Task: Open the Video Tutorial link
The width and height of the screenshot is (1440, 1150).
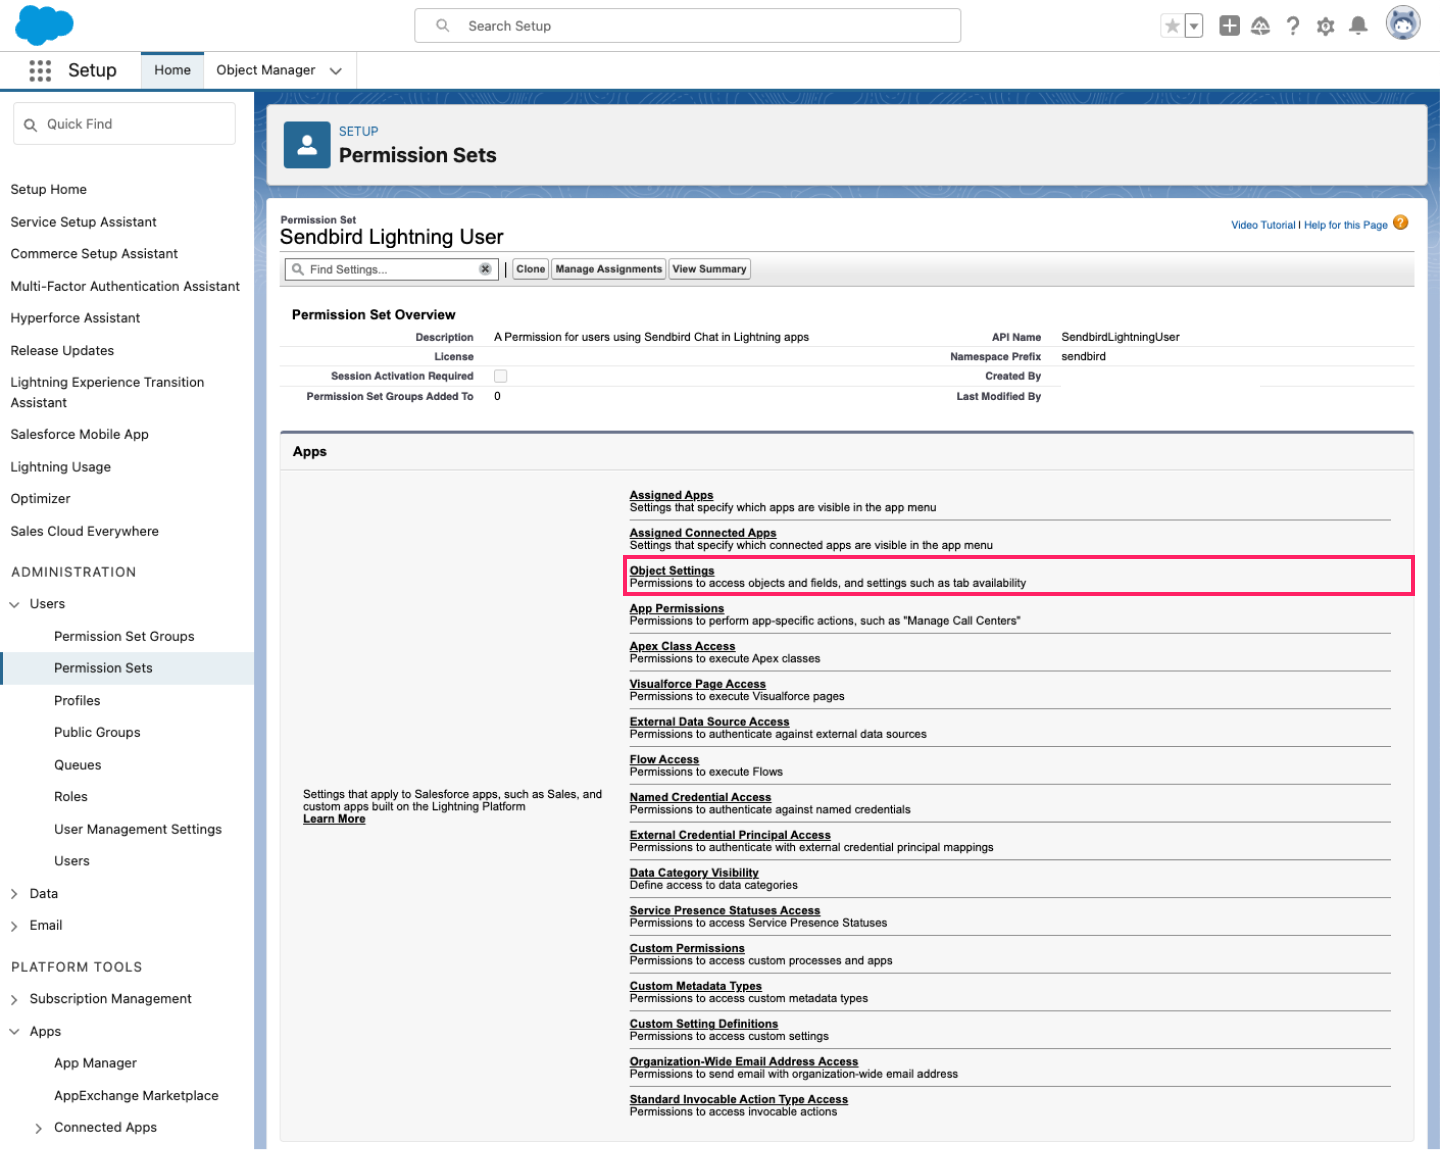Action: (x=1263, y=225)
